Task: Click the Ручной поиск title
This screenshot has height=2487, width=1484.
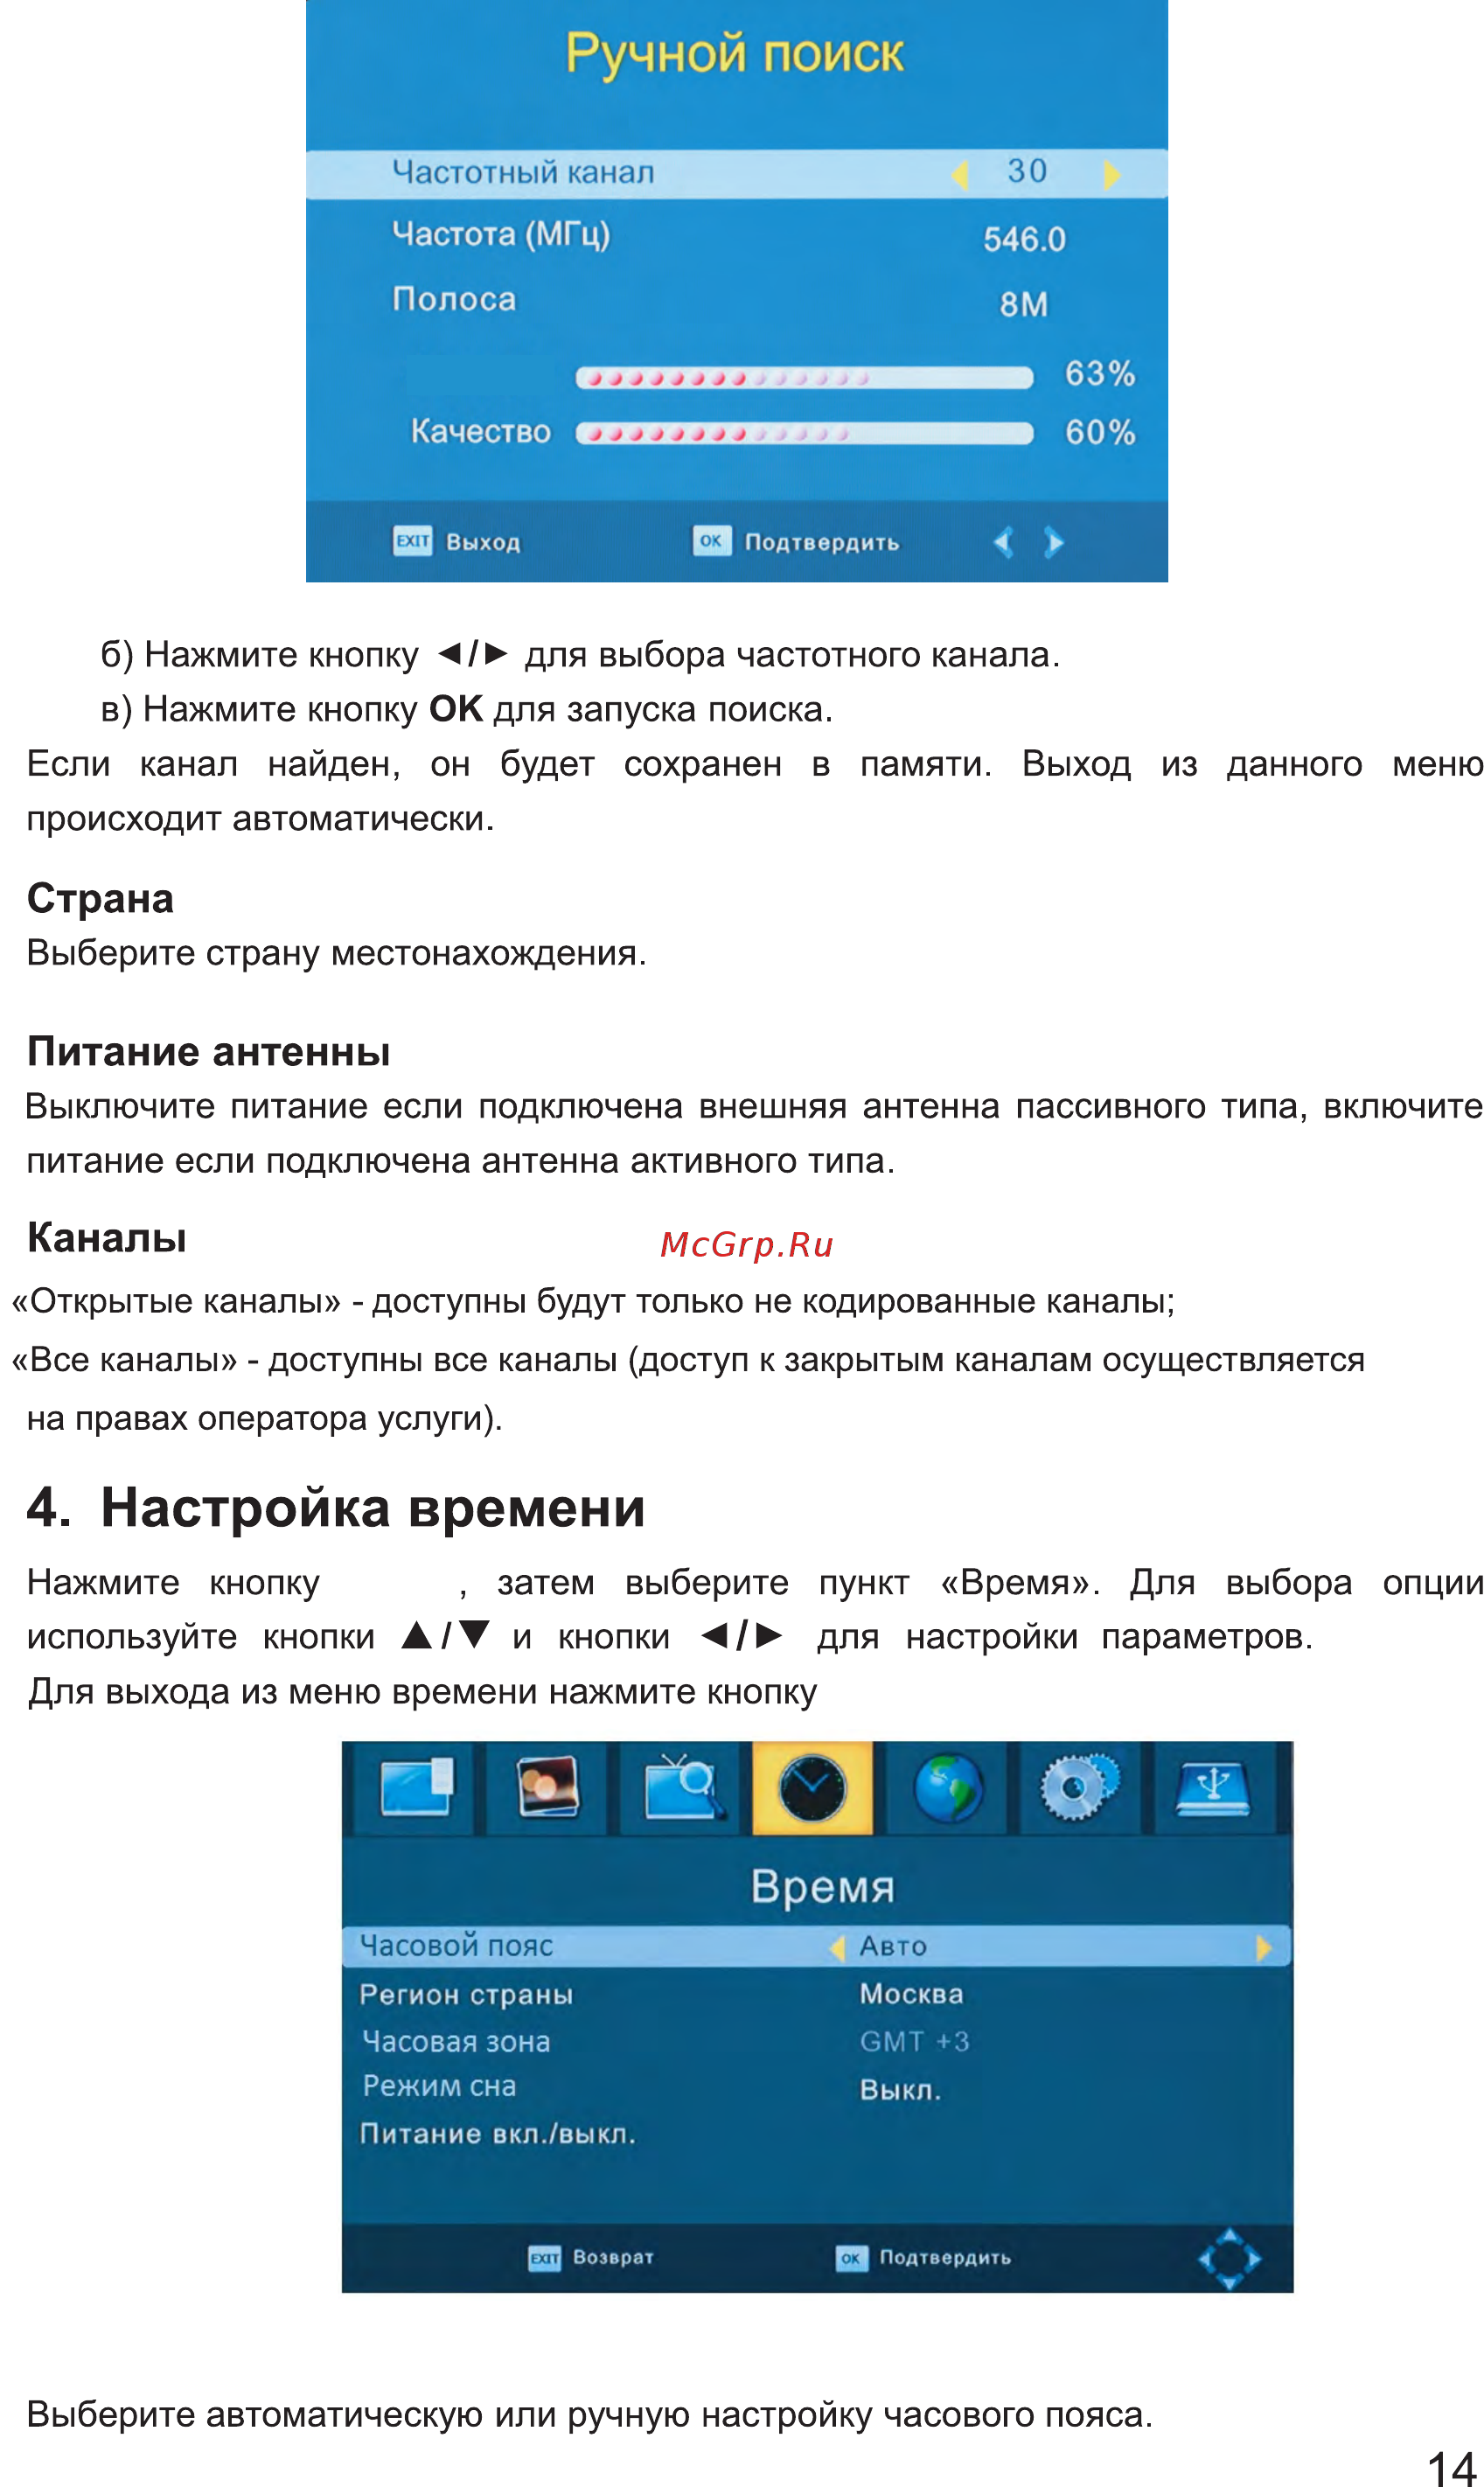Action: coord(734,53)
